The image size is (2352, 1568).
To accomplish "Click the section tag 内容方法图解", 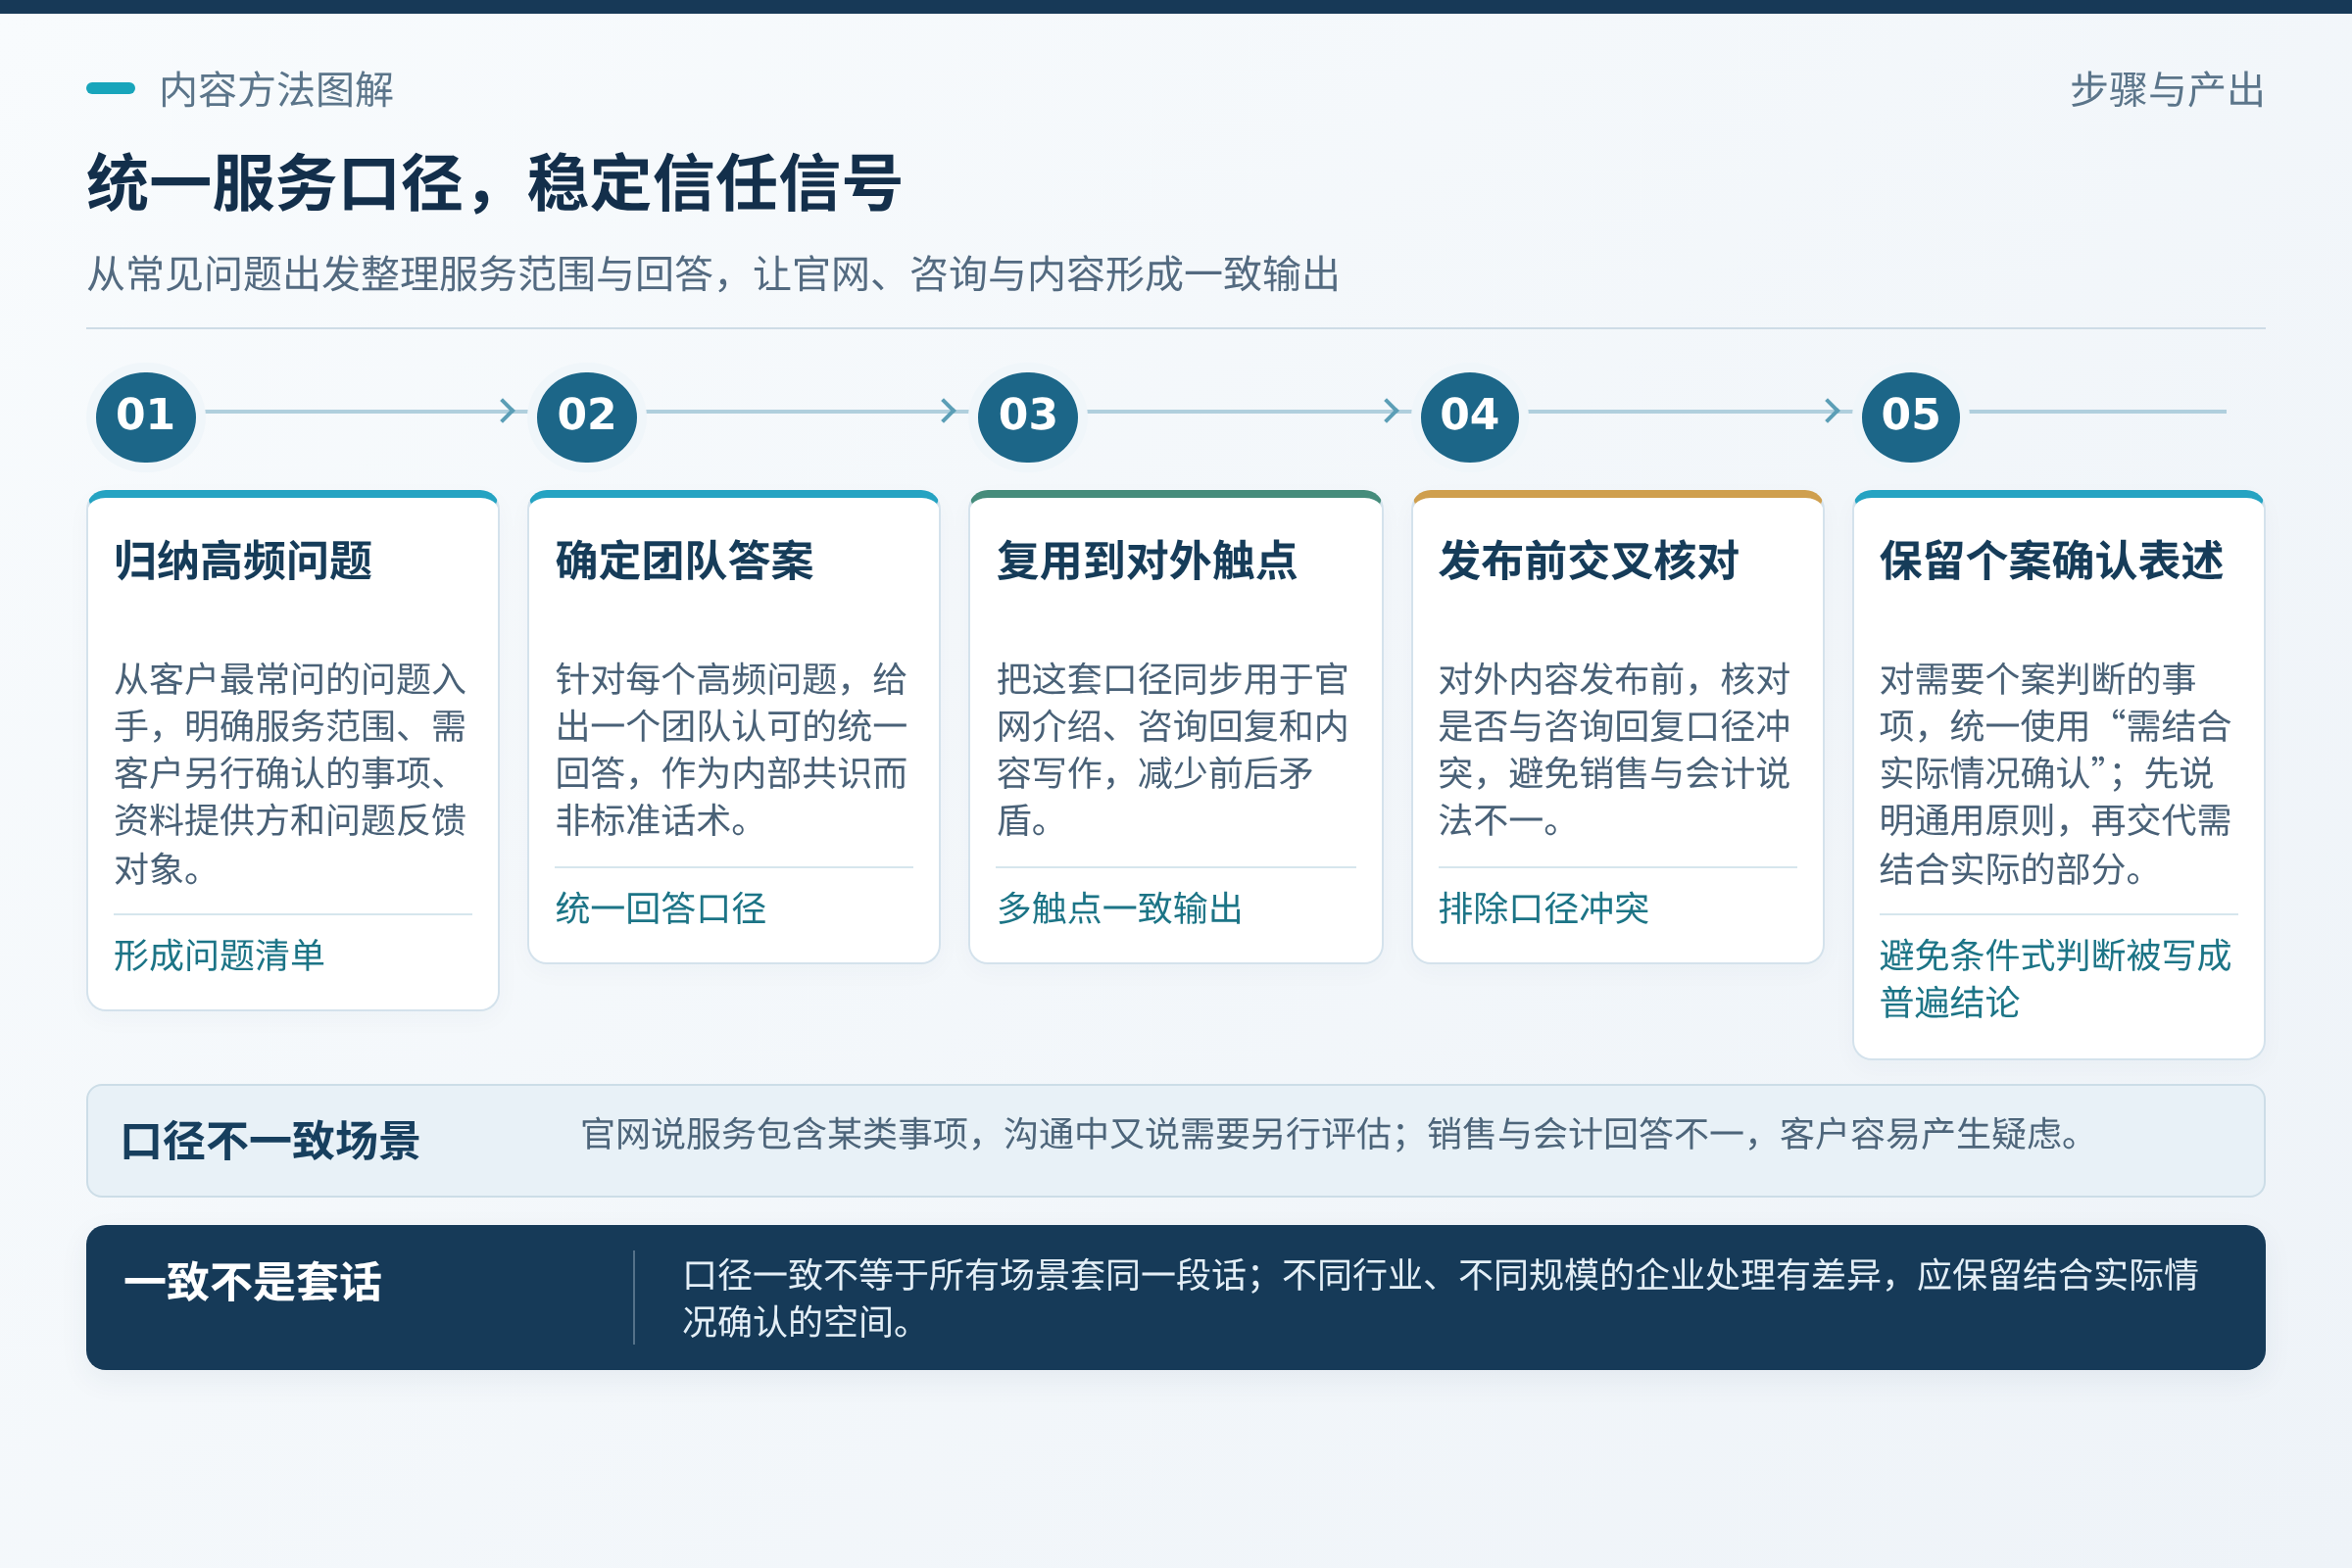I will (x=276, y=90).
